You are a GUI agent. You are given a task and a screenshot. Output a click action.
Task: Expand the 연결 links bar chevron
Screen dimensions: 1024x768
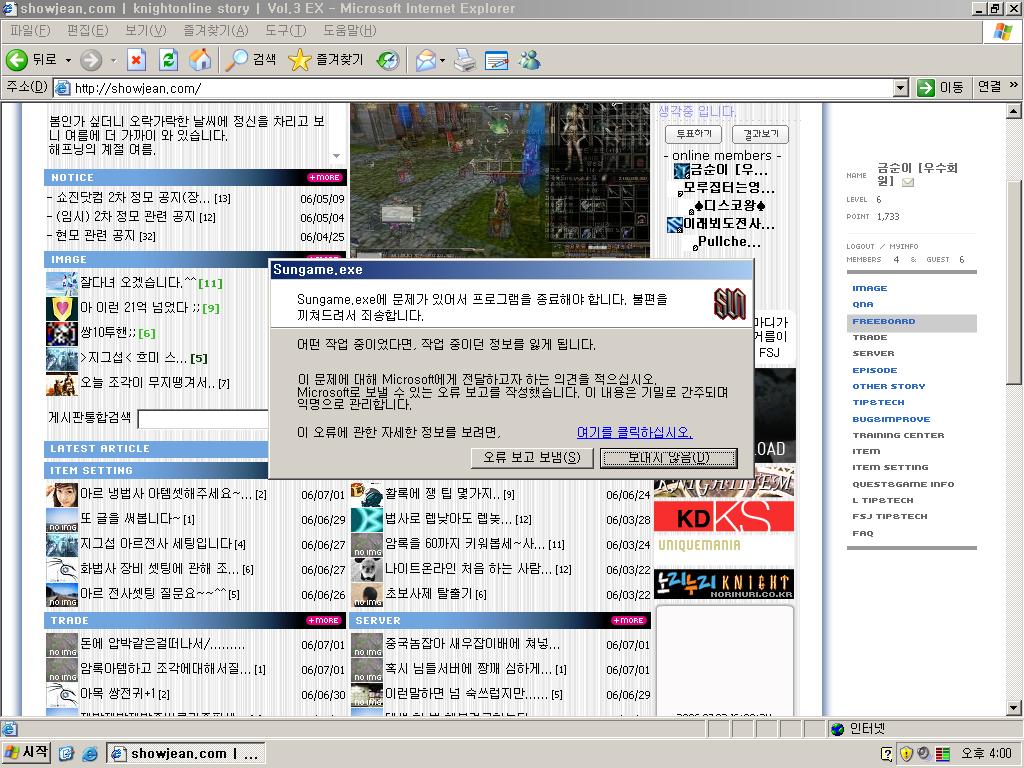[1014, 85]
